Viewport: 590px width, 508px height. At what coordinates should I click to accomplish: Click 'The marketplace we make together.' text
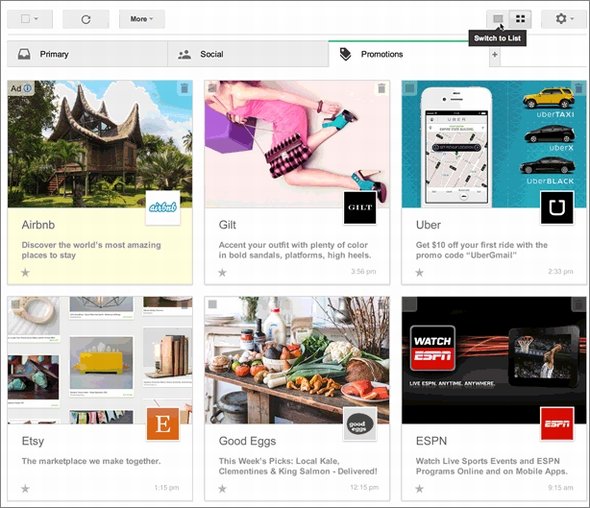[x=91, y=461]
